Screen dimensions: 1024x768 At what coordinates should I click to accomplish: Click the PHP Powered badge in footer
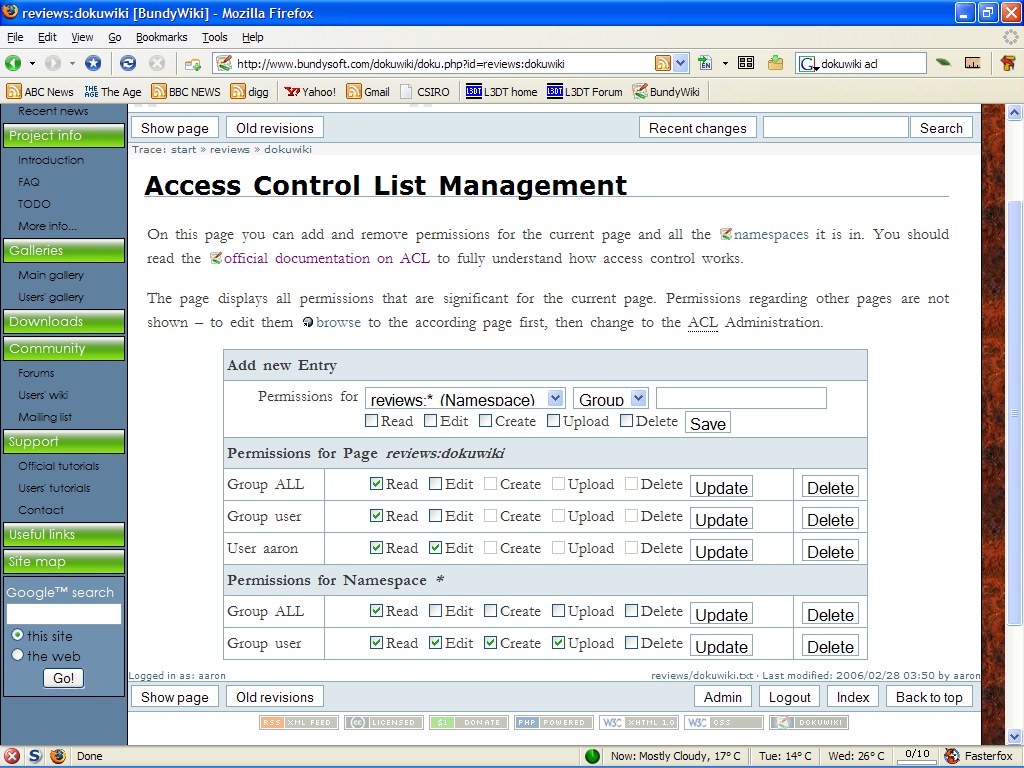[x=553, y=722]
